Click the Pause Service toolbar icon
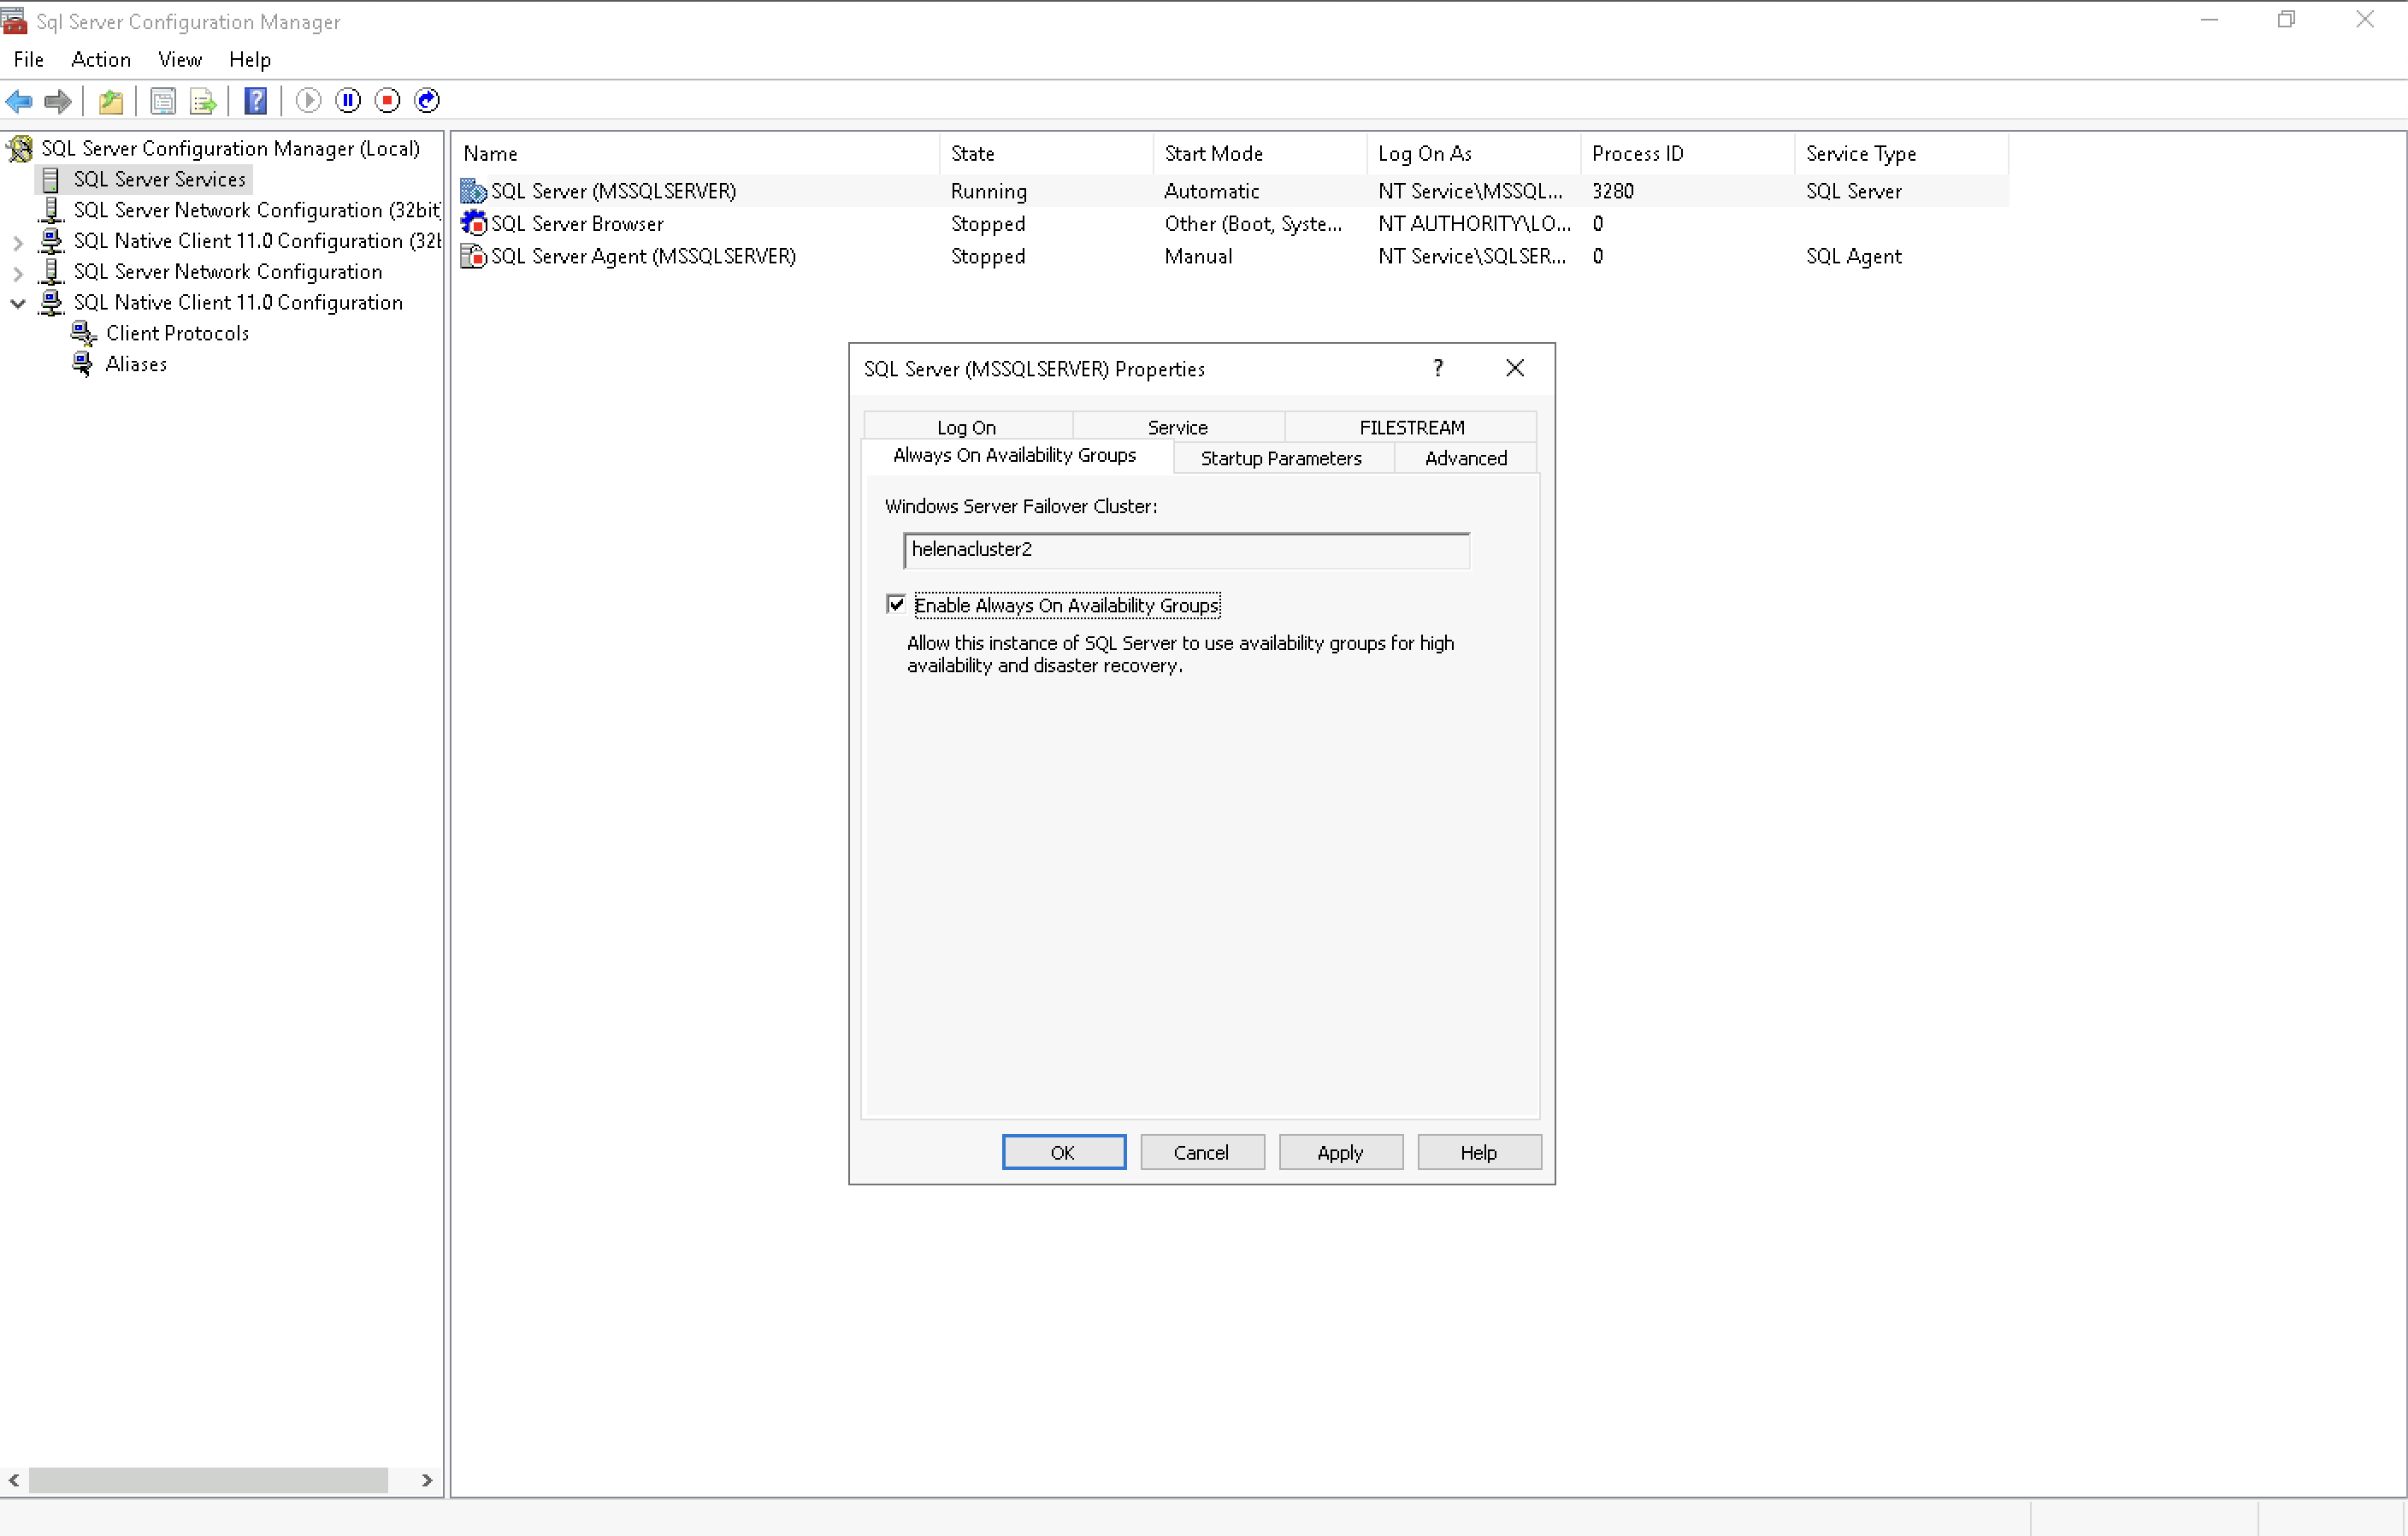 click(x=348, y=100)
